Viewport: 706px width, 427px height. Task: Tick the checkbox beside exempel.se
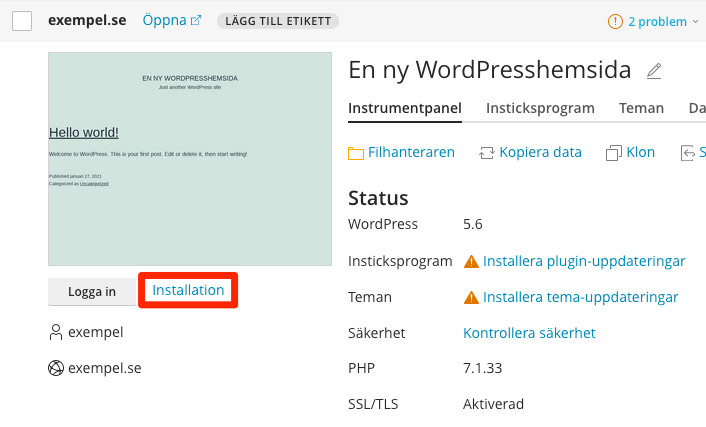[22, 21]
